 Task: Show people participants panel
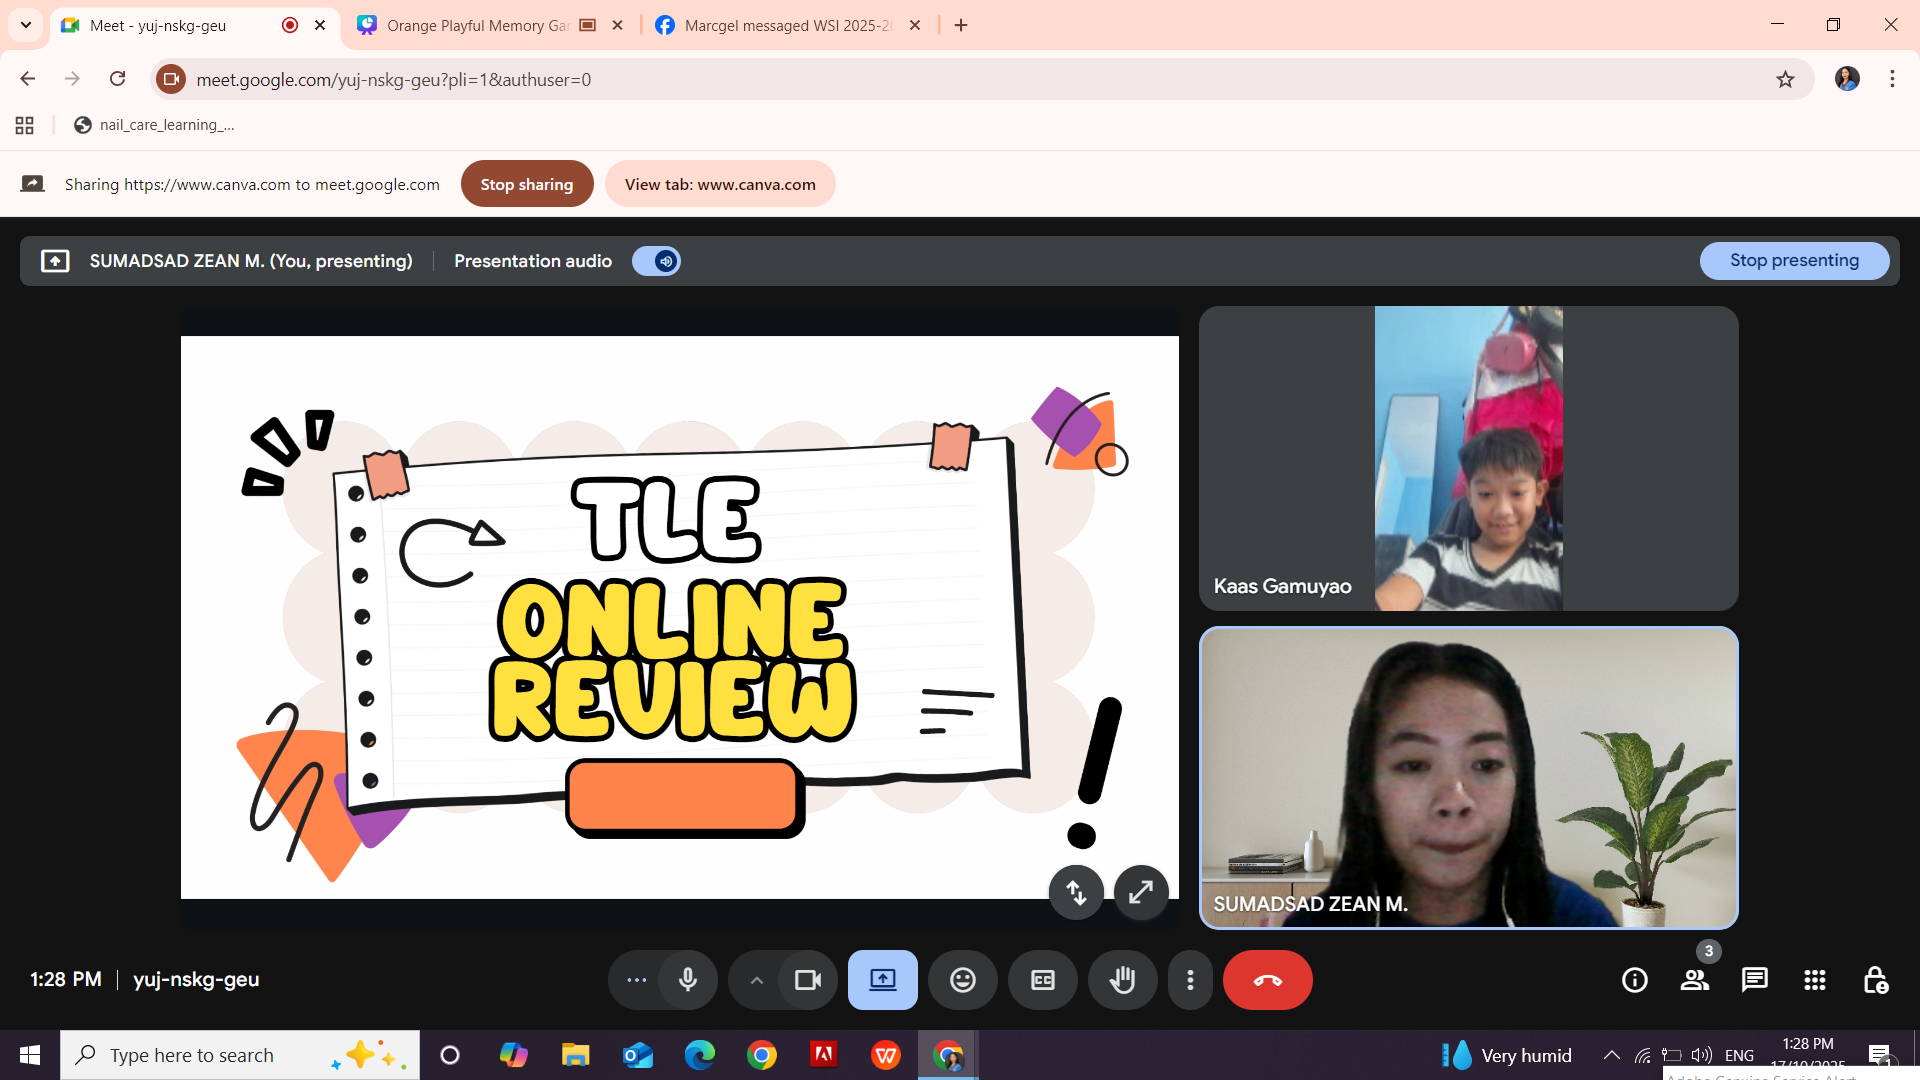pos(1694,980)
